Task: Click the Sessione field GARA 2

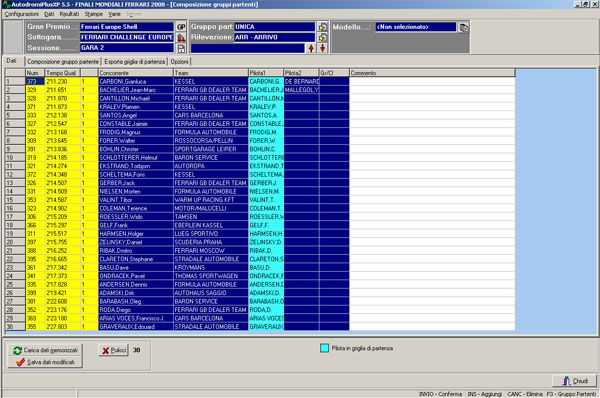Action: 127,48
